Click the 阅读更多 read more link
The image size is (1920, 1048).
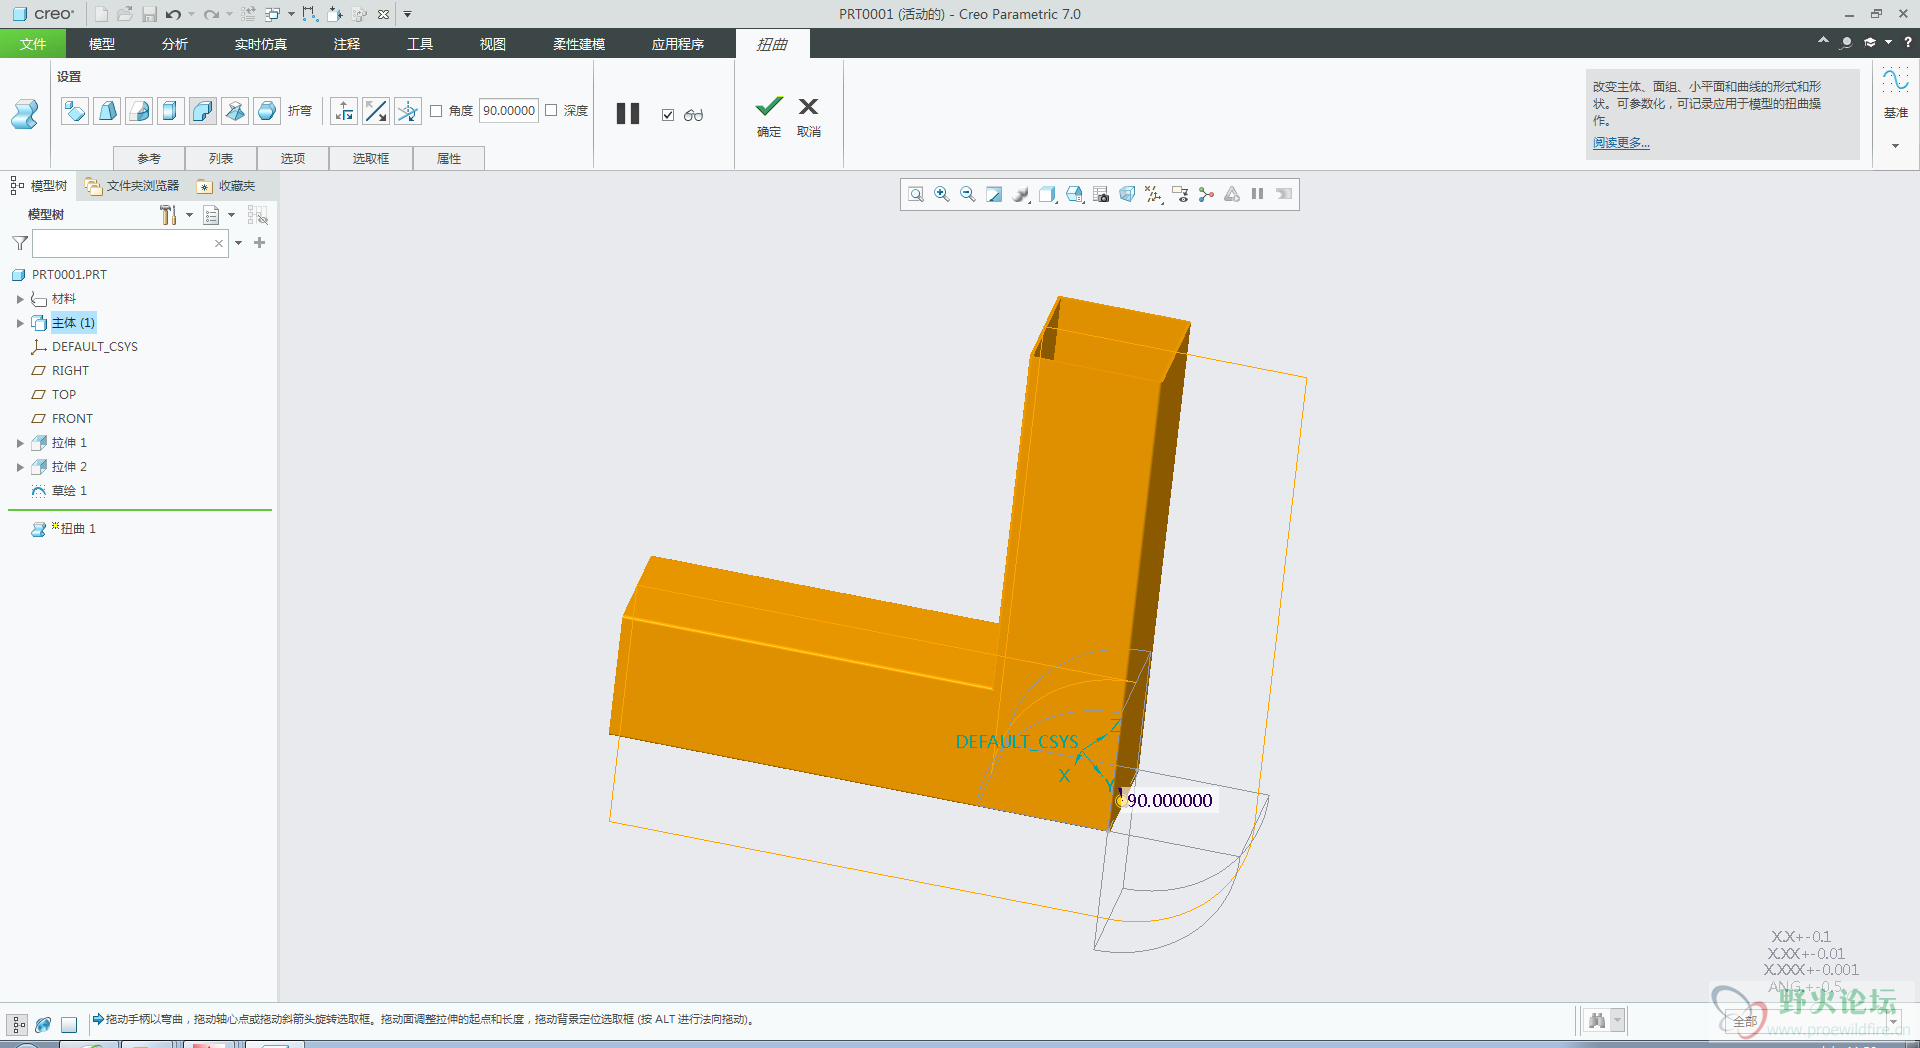pos(1621,143)
